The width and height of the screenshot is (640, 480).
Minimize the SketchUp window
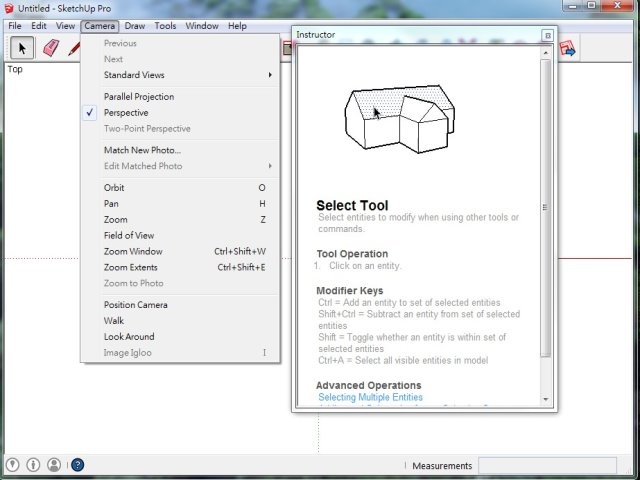coord(573,5)
